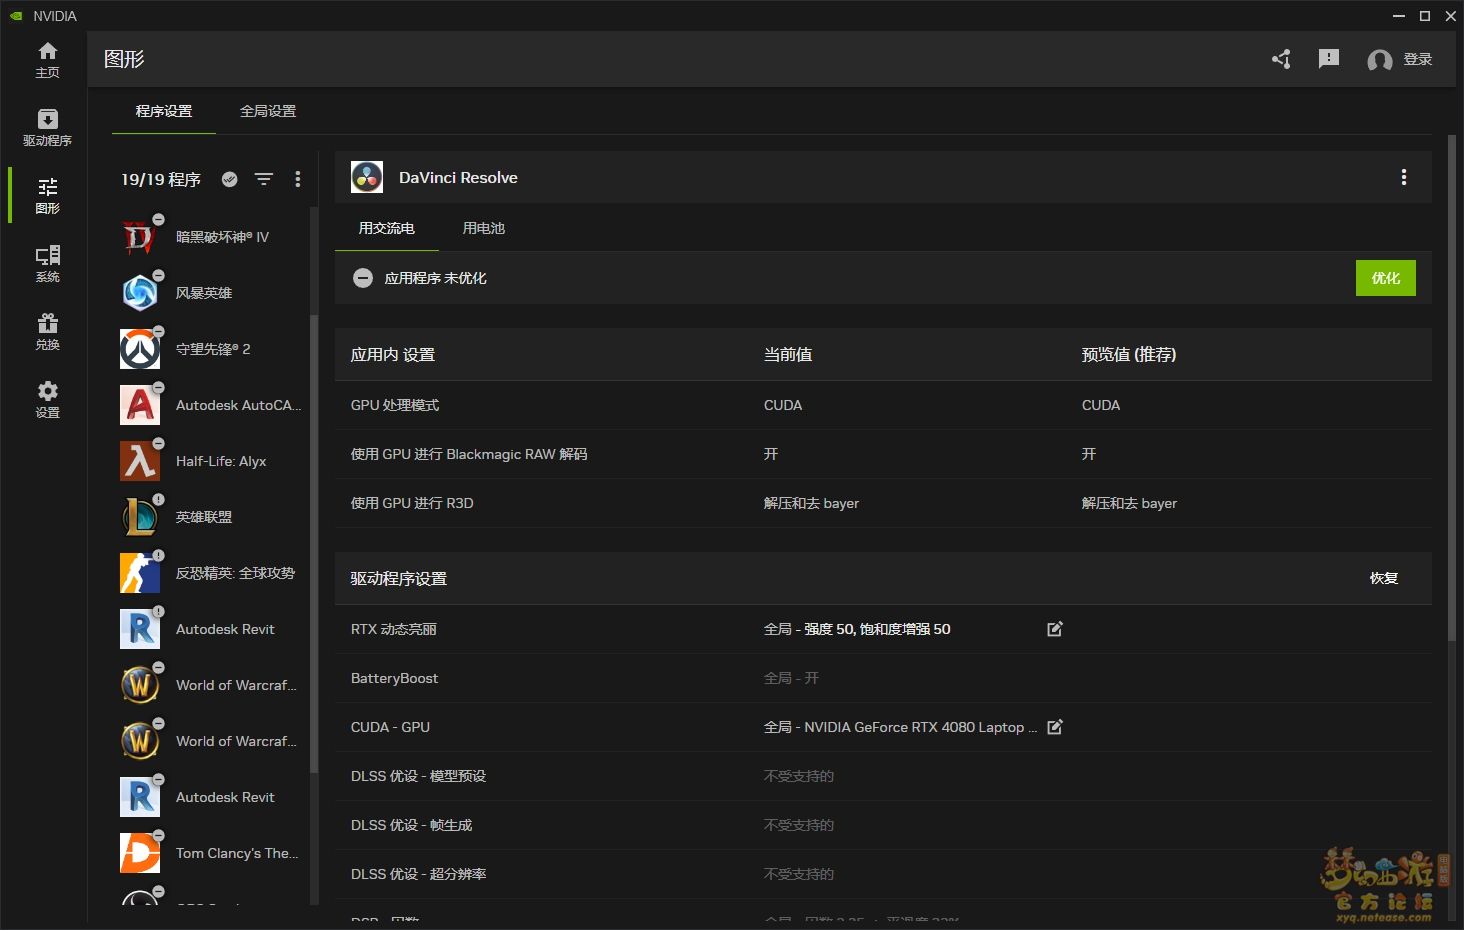
Task: Click the 登录 login link
Action: click(x=1418, y=59)
